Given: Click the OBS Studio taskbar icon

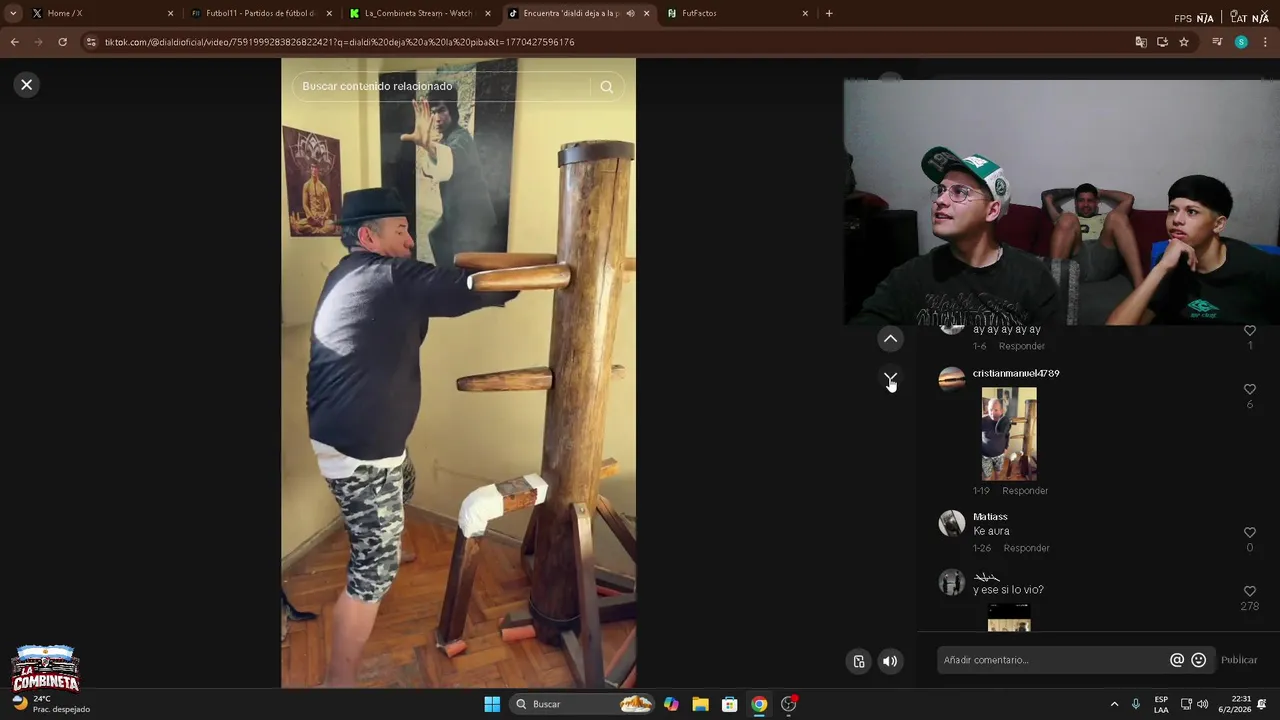Looking at the screenshot, I should pos(789,704).
